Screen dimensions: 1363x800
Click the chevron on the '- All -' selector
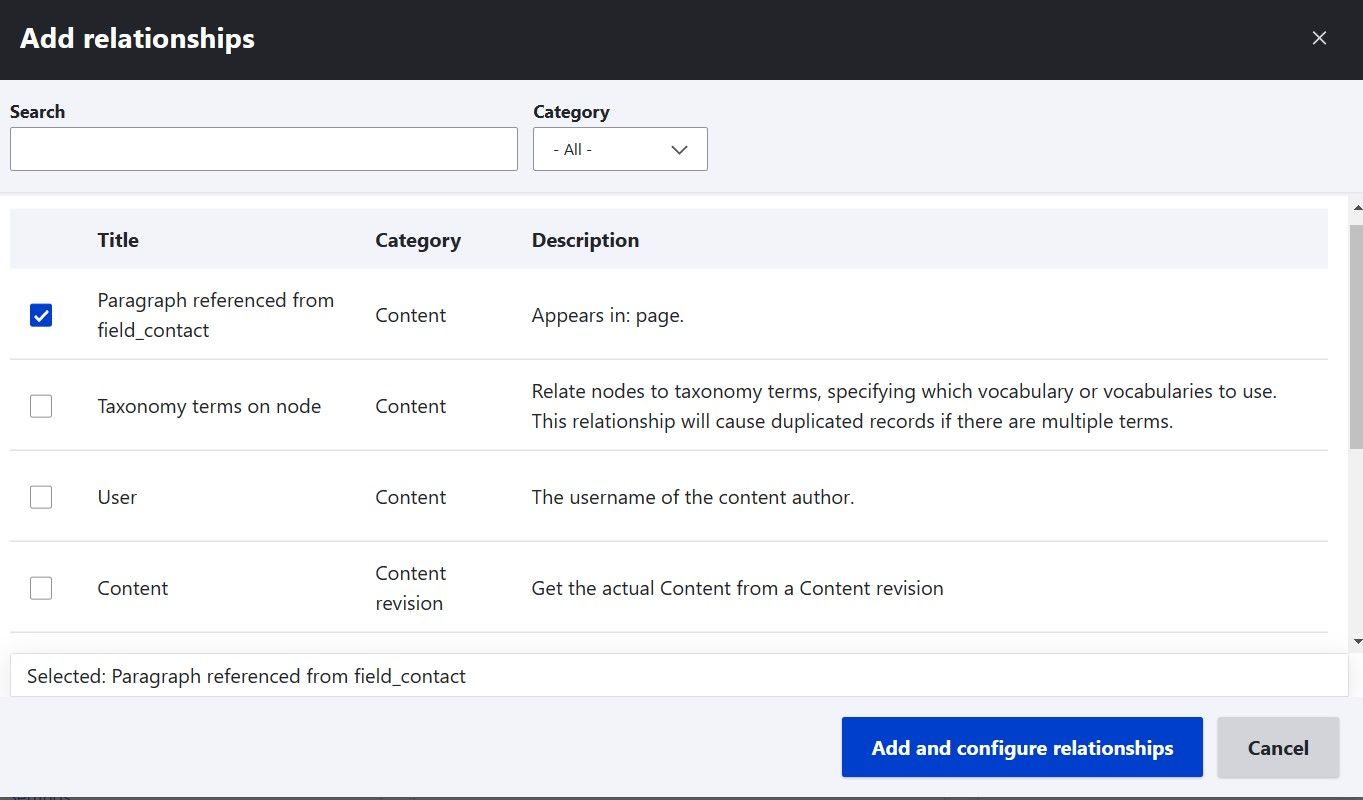point(679,148)
